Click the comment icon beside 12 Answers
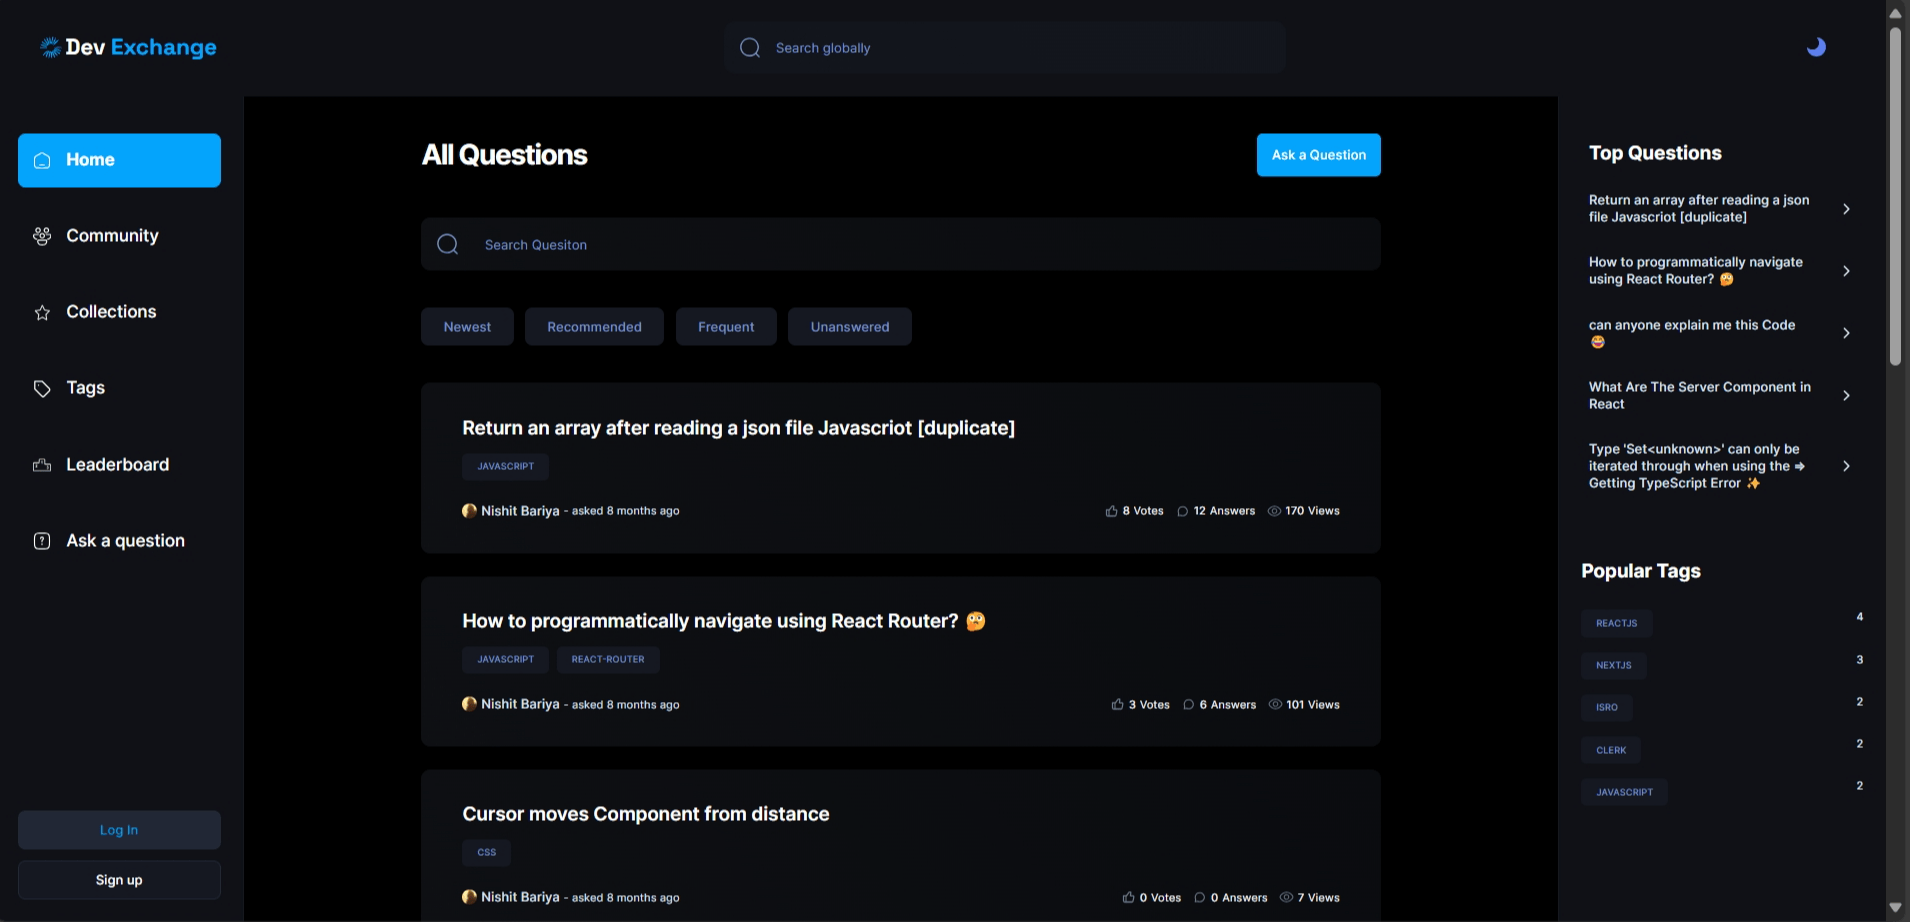Image resolution: width=1910 pixels, height=922 pixels. 1182,511
